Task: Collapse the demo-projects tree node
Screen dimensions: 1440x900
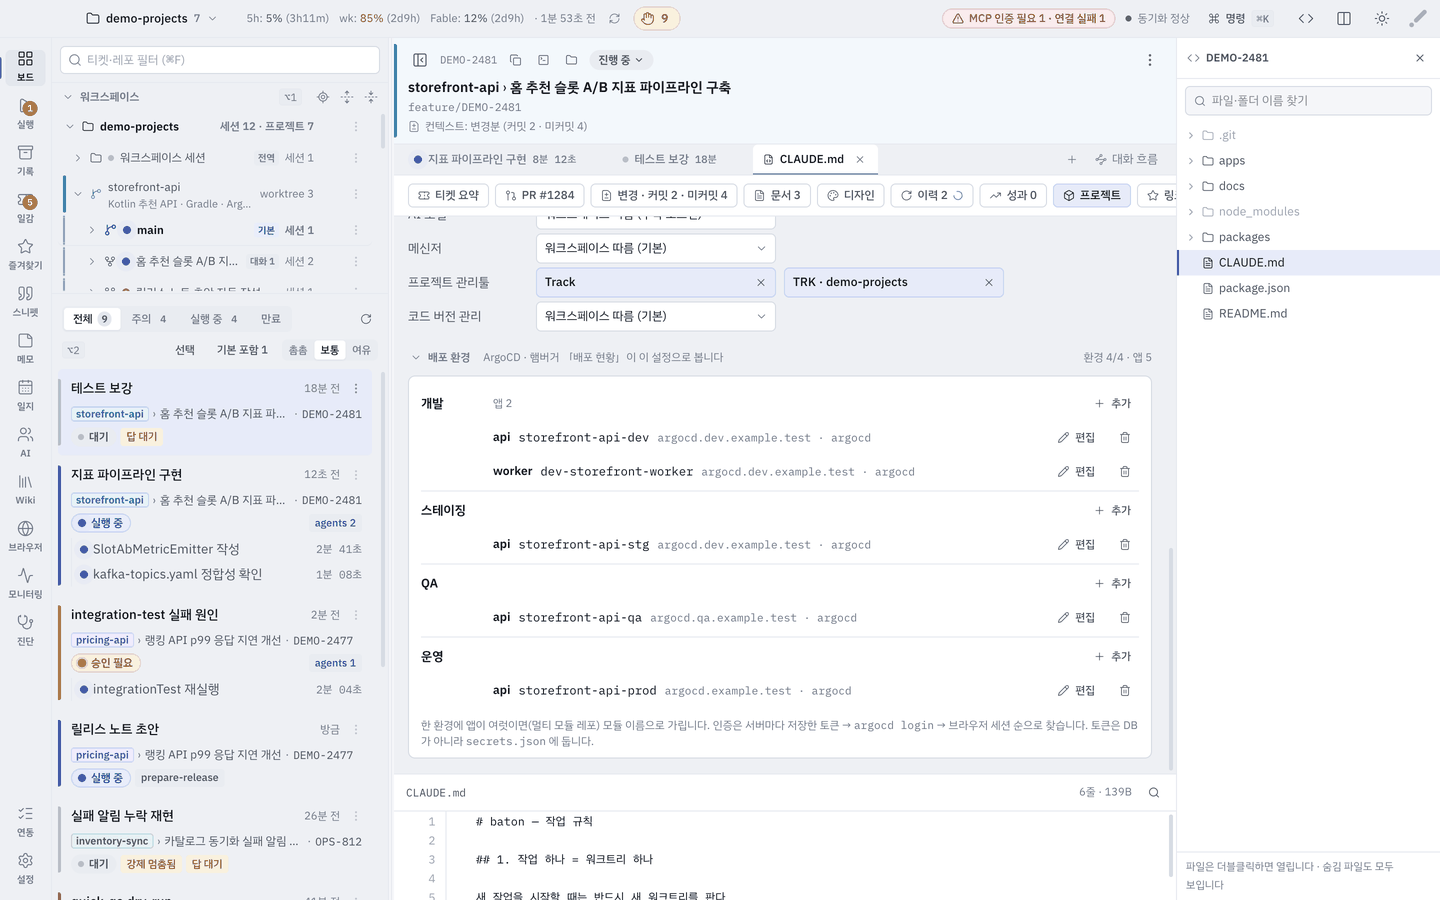Action: 70,127
